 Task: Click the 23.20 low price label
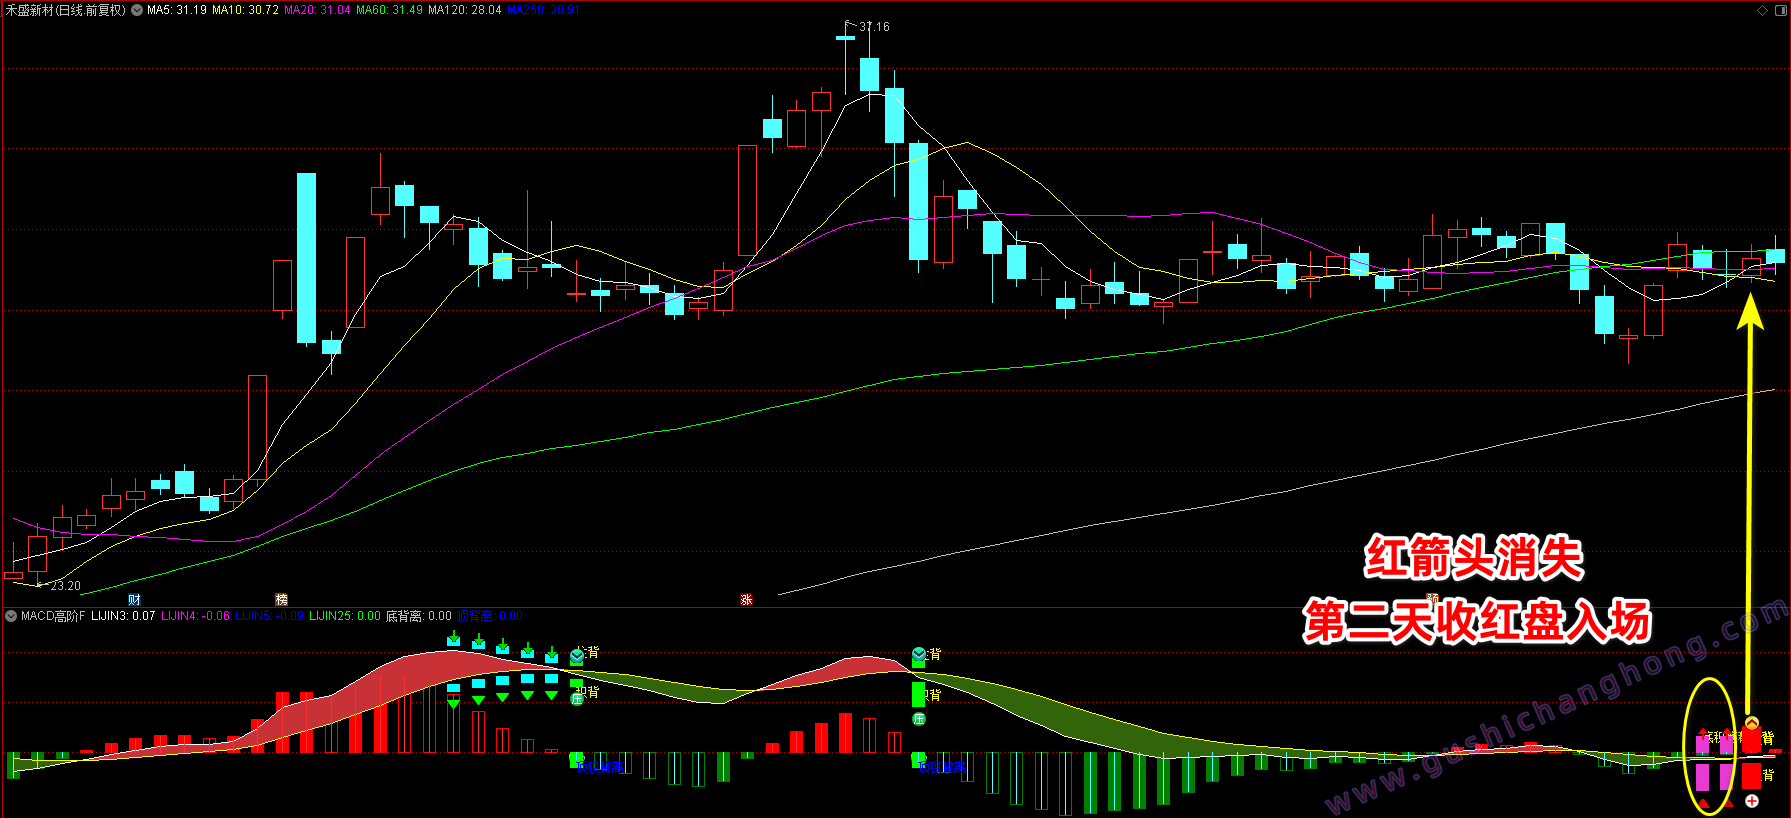click(66, 586)
